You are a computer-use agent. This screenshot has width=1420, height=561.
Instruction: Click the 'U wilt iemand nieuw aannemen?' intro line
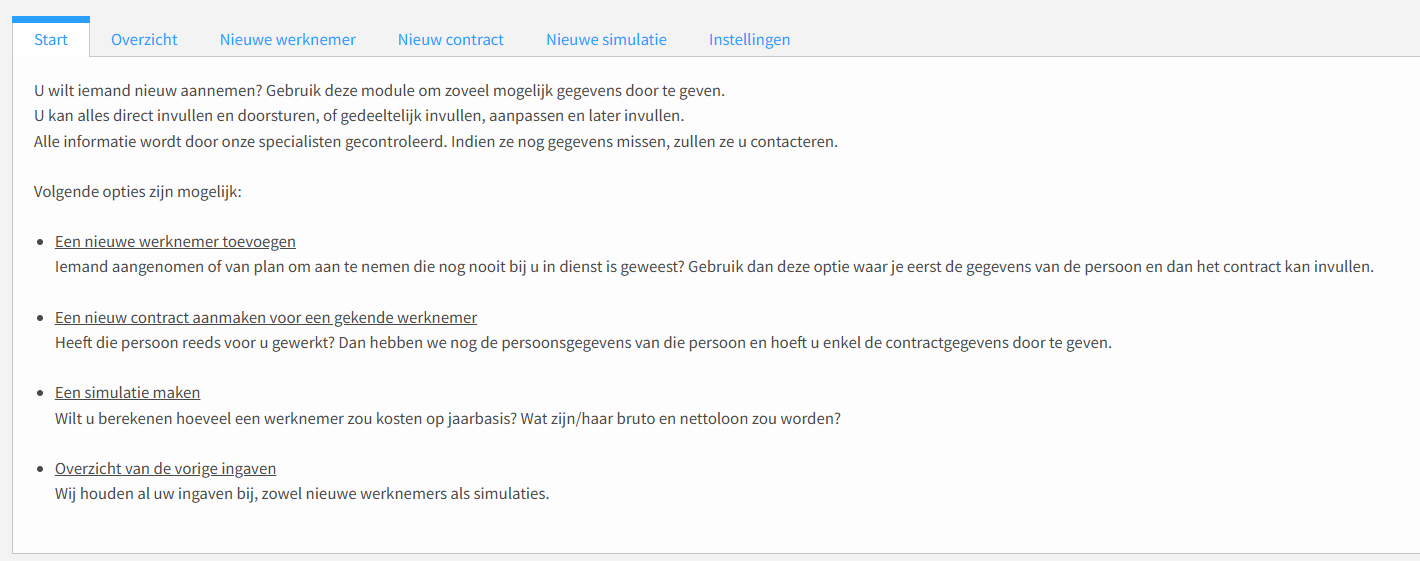pos(379,91)
